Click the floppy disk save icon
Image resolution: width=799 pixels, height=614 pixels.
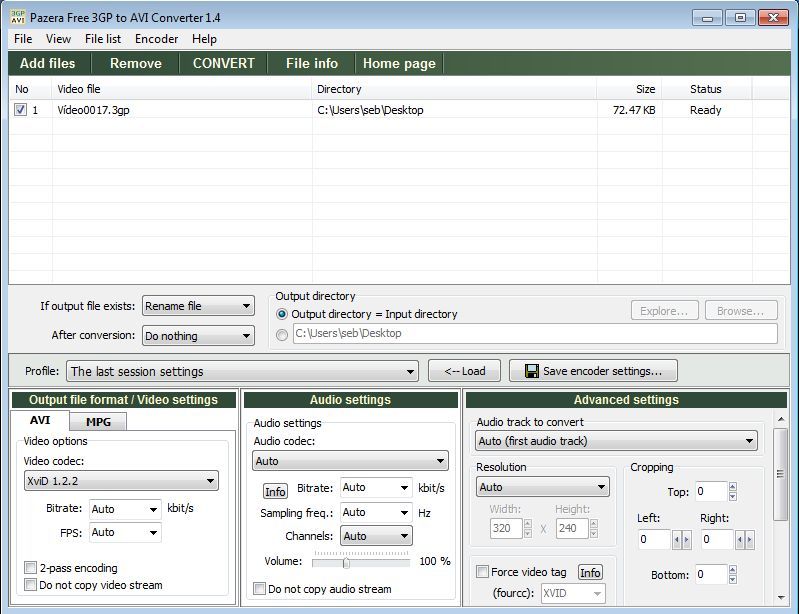531,371
